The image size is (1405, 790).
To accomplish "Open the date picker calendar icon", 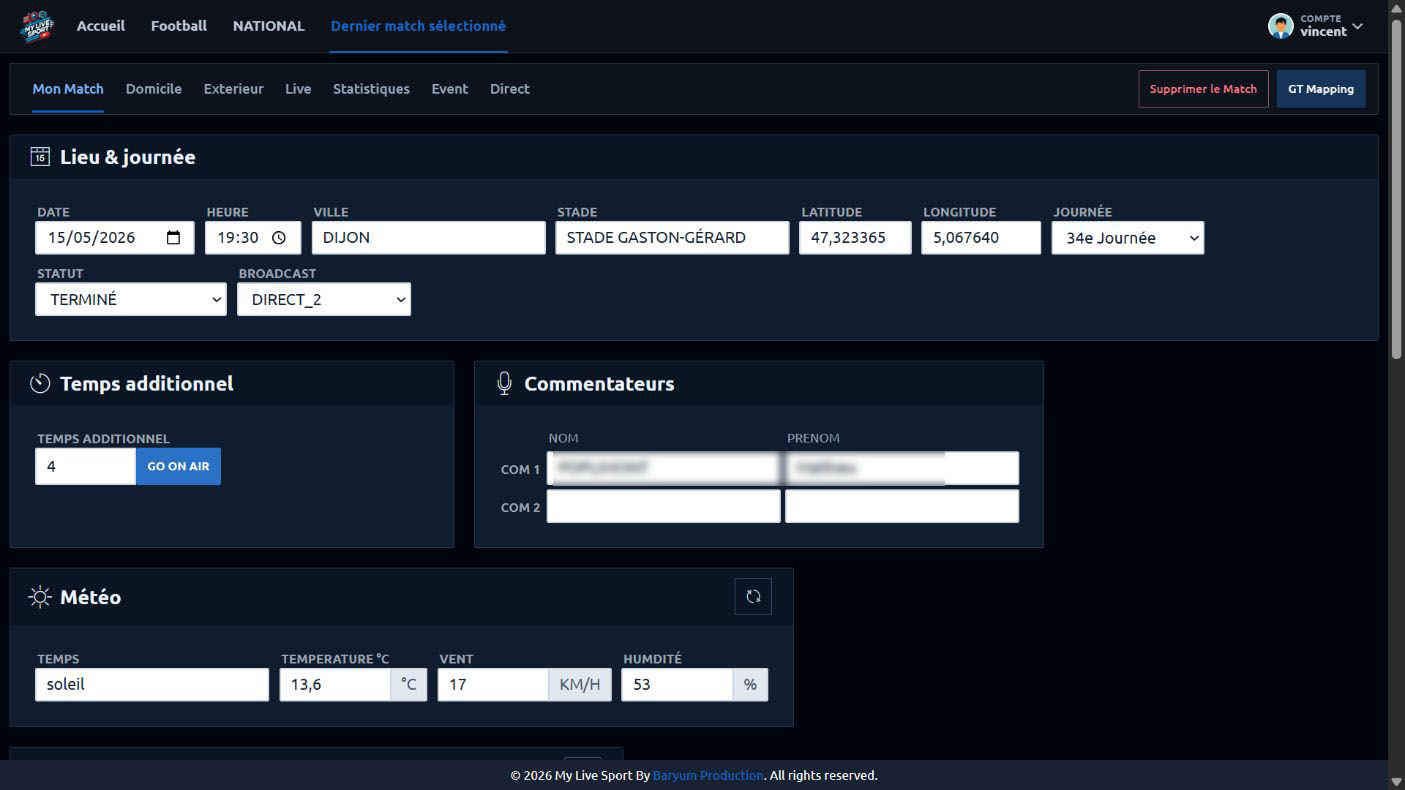I will 174,238.
